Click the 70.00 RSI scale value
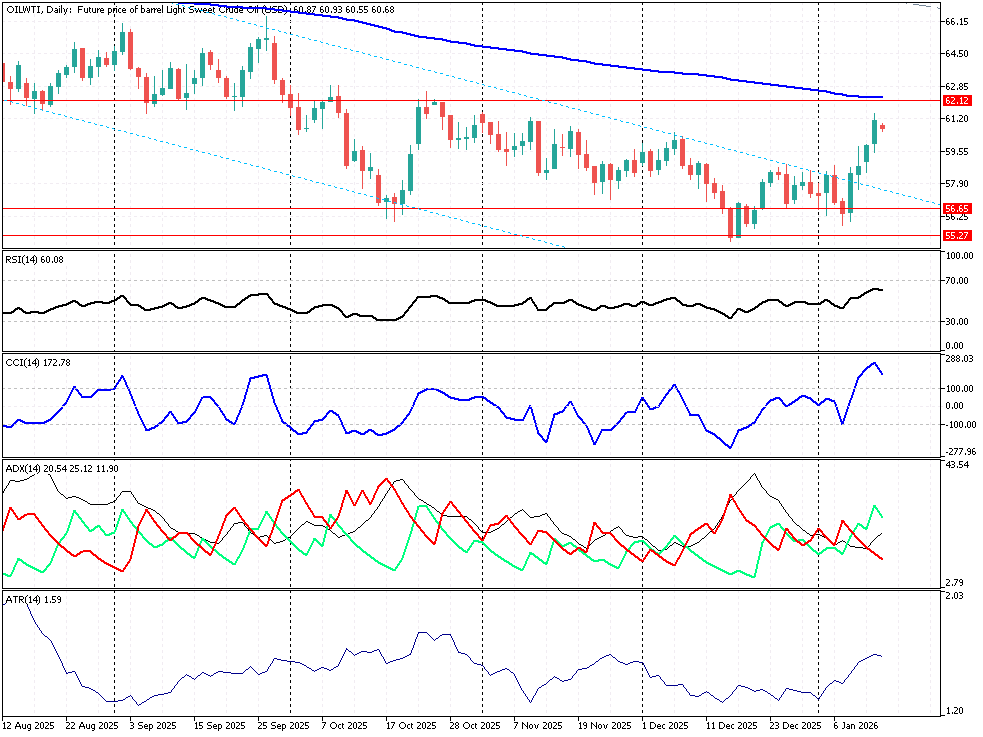The image size is (983, 737). tap(955, 280)
